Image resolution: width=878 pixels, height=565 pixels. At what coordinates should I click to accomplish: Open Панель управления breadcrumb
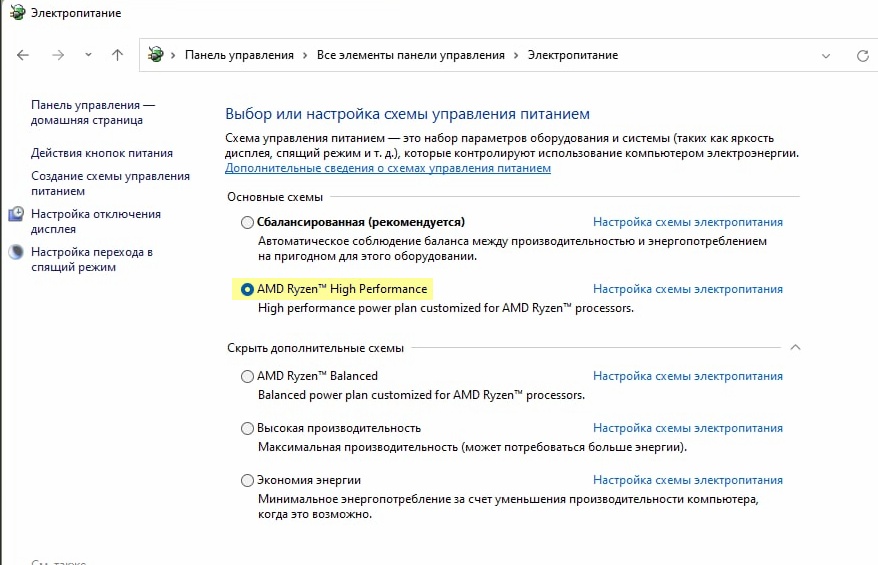pos(239,55)
